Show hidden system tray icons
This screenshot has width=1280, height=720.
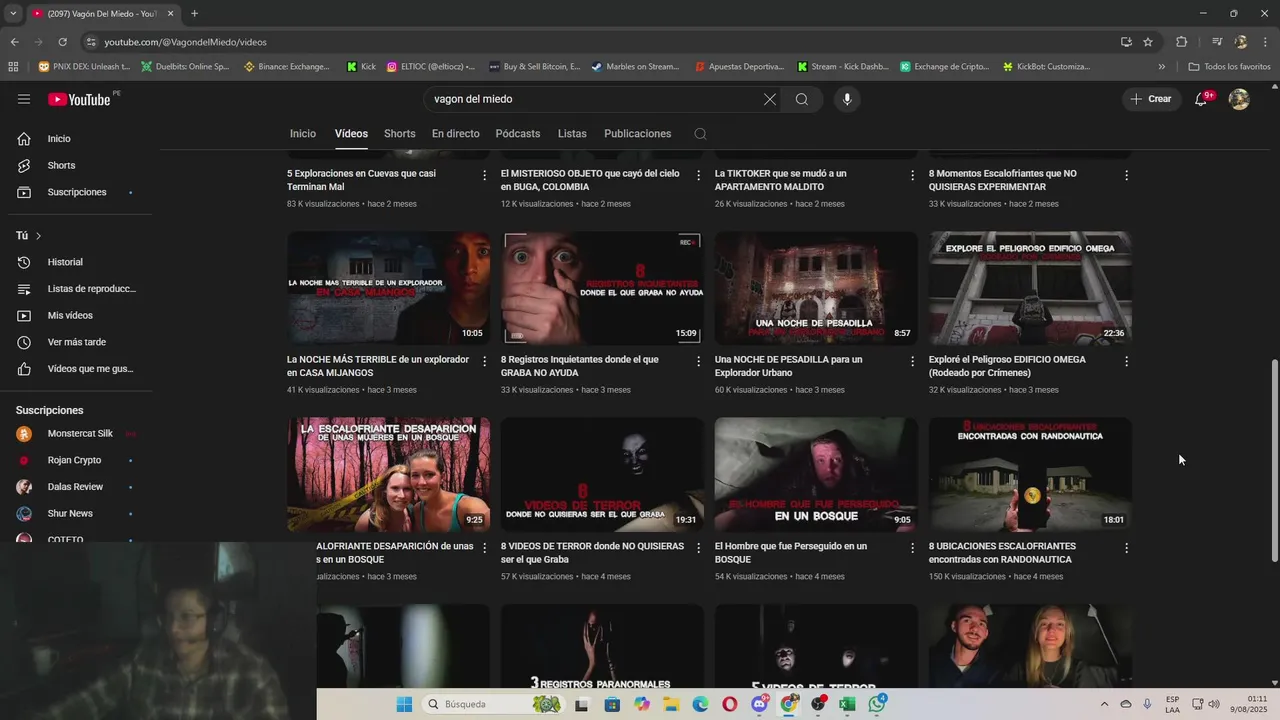[1104, 704]
